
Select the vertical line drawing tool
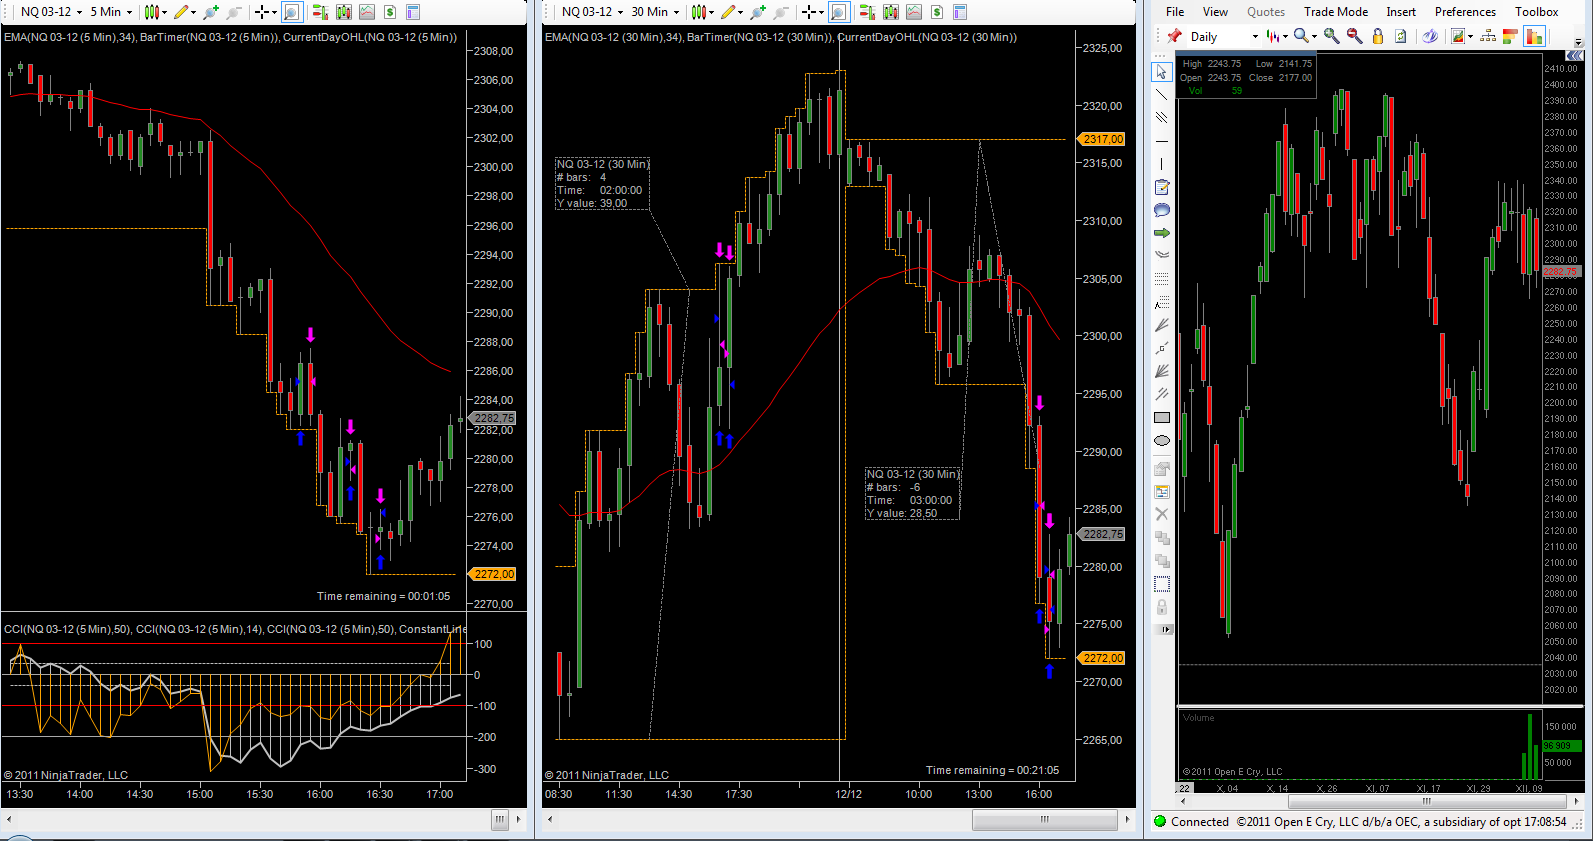pos(1161,164)
